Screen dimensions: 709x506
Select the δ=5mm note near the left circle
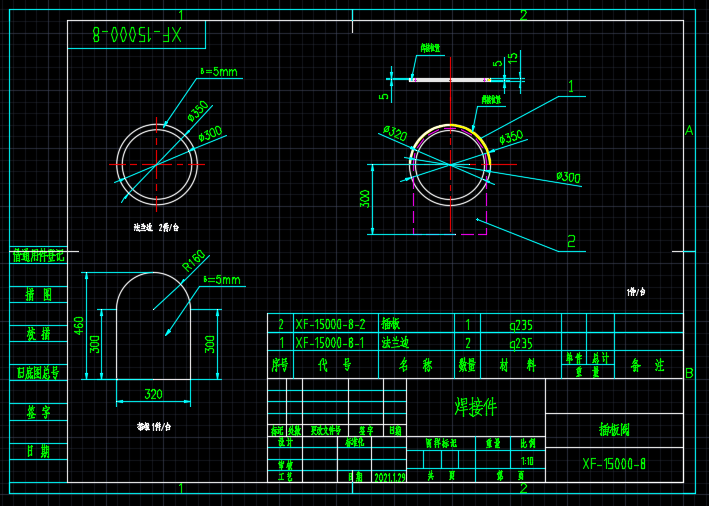click(219, 71)
